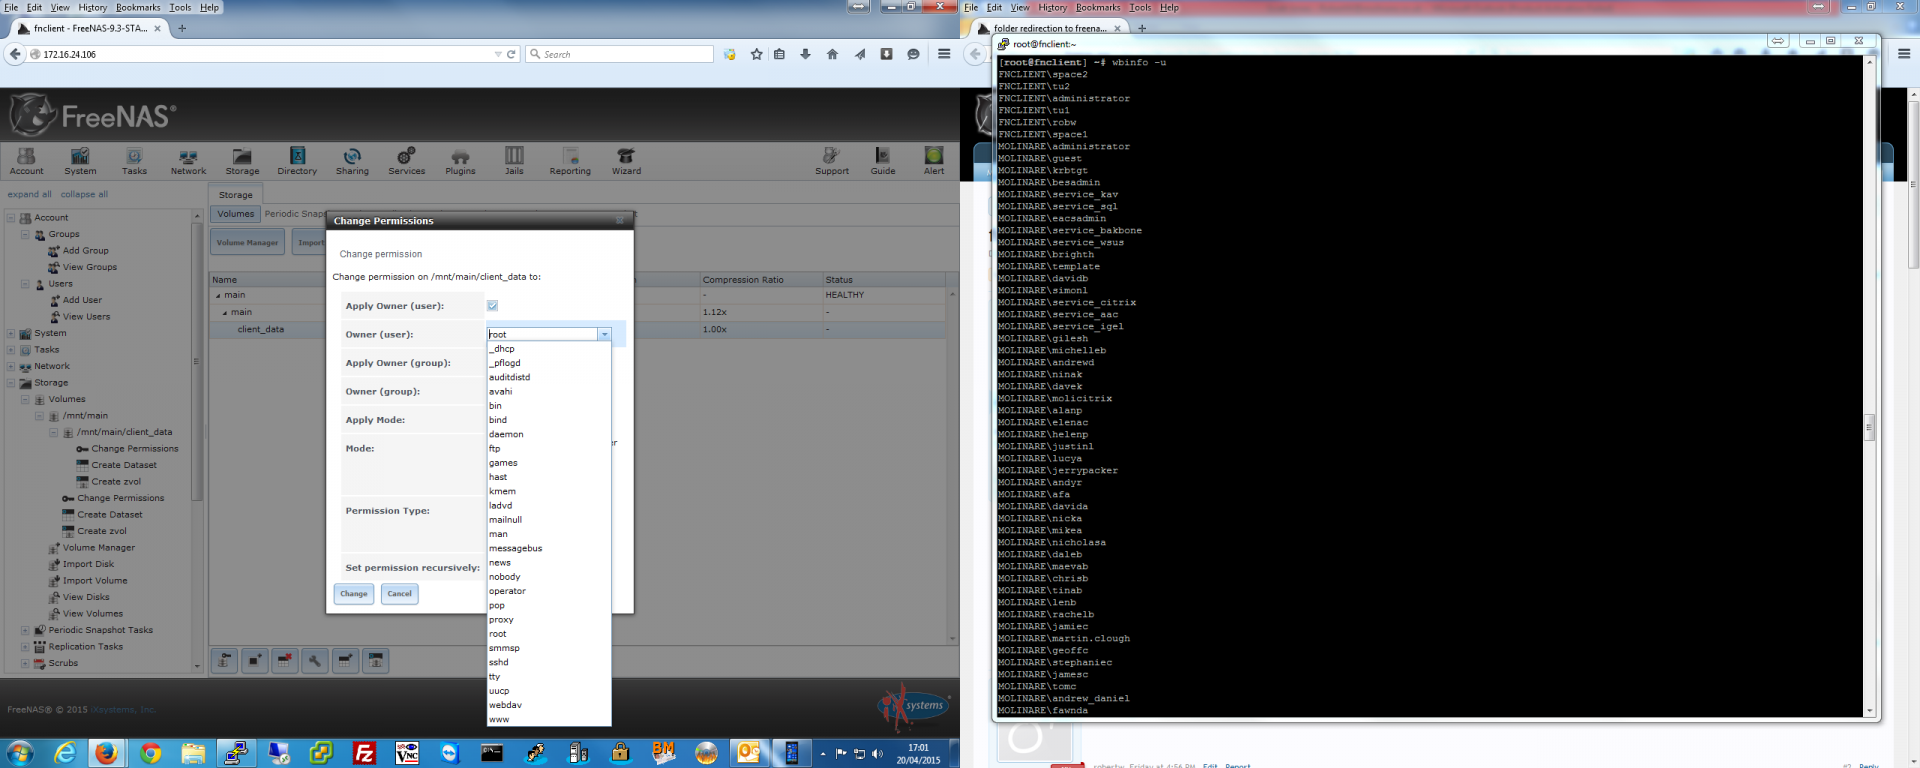Open the Firefox hamburger menu
The width and height of the screenshot is (1920, 768).
pos(944,54)
